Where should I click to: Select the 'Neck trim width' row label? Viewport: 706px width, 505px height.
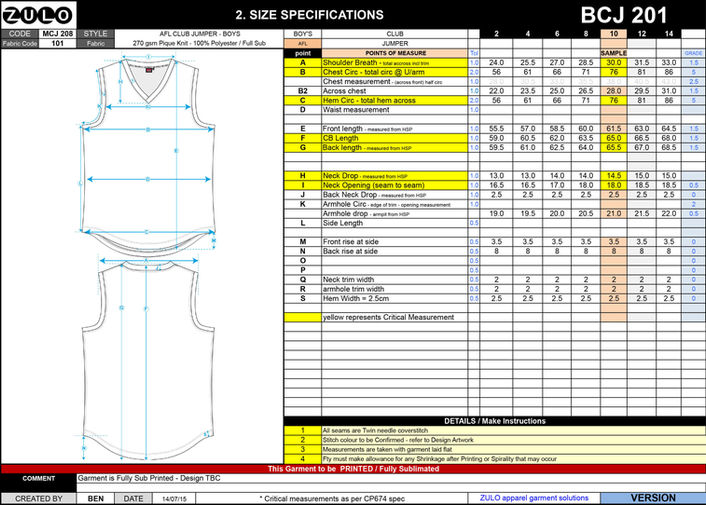pos(395,280)
